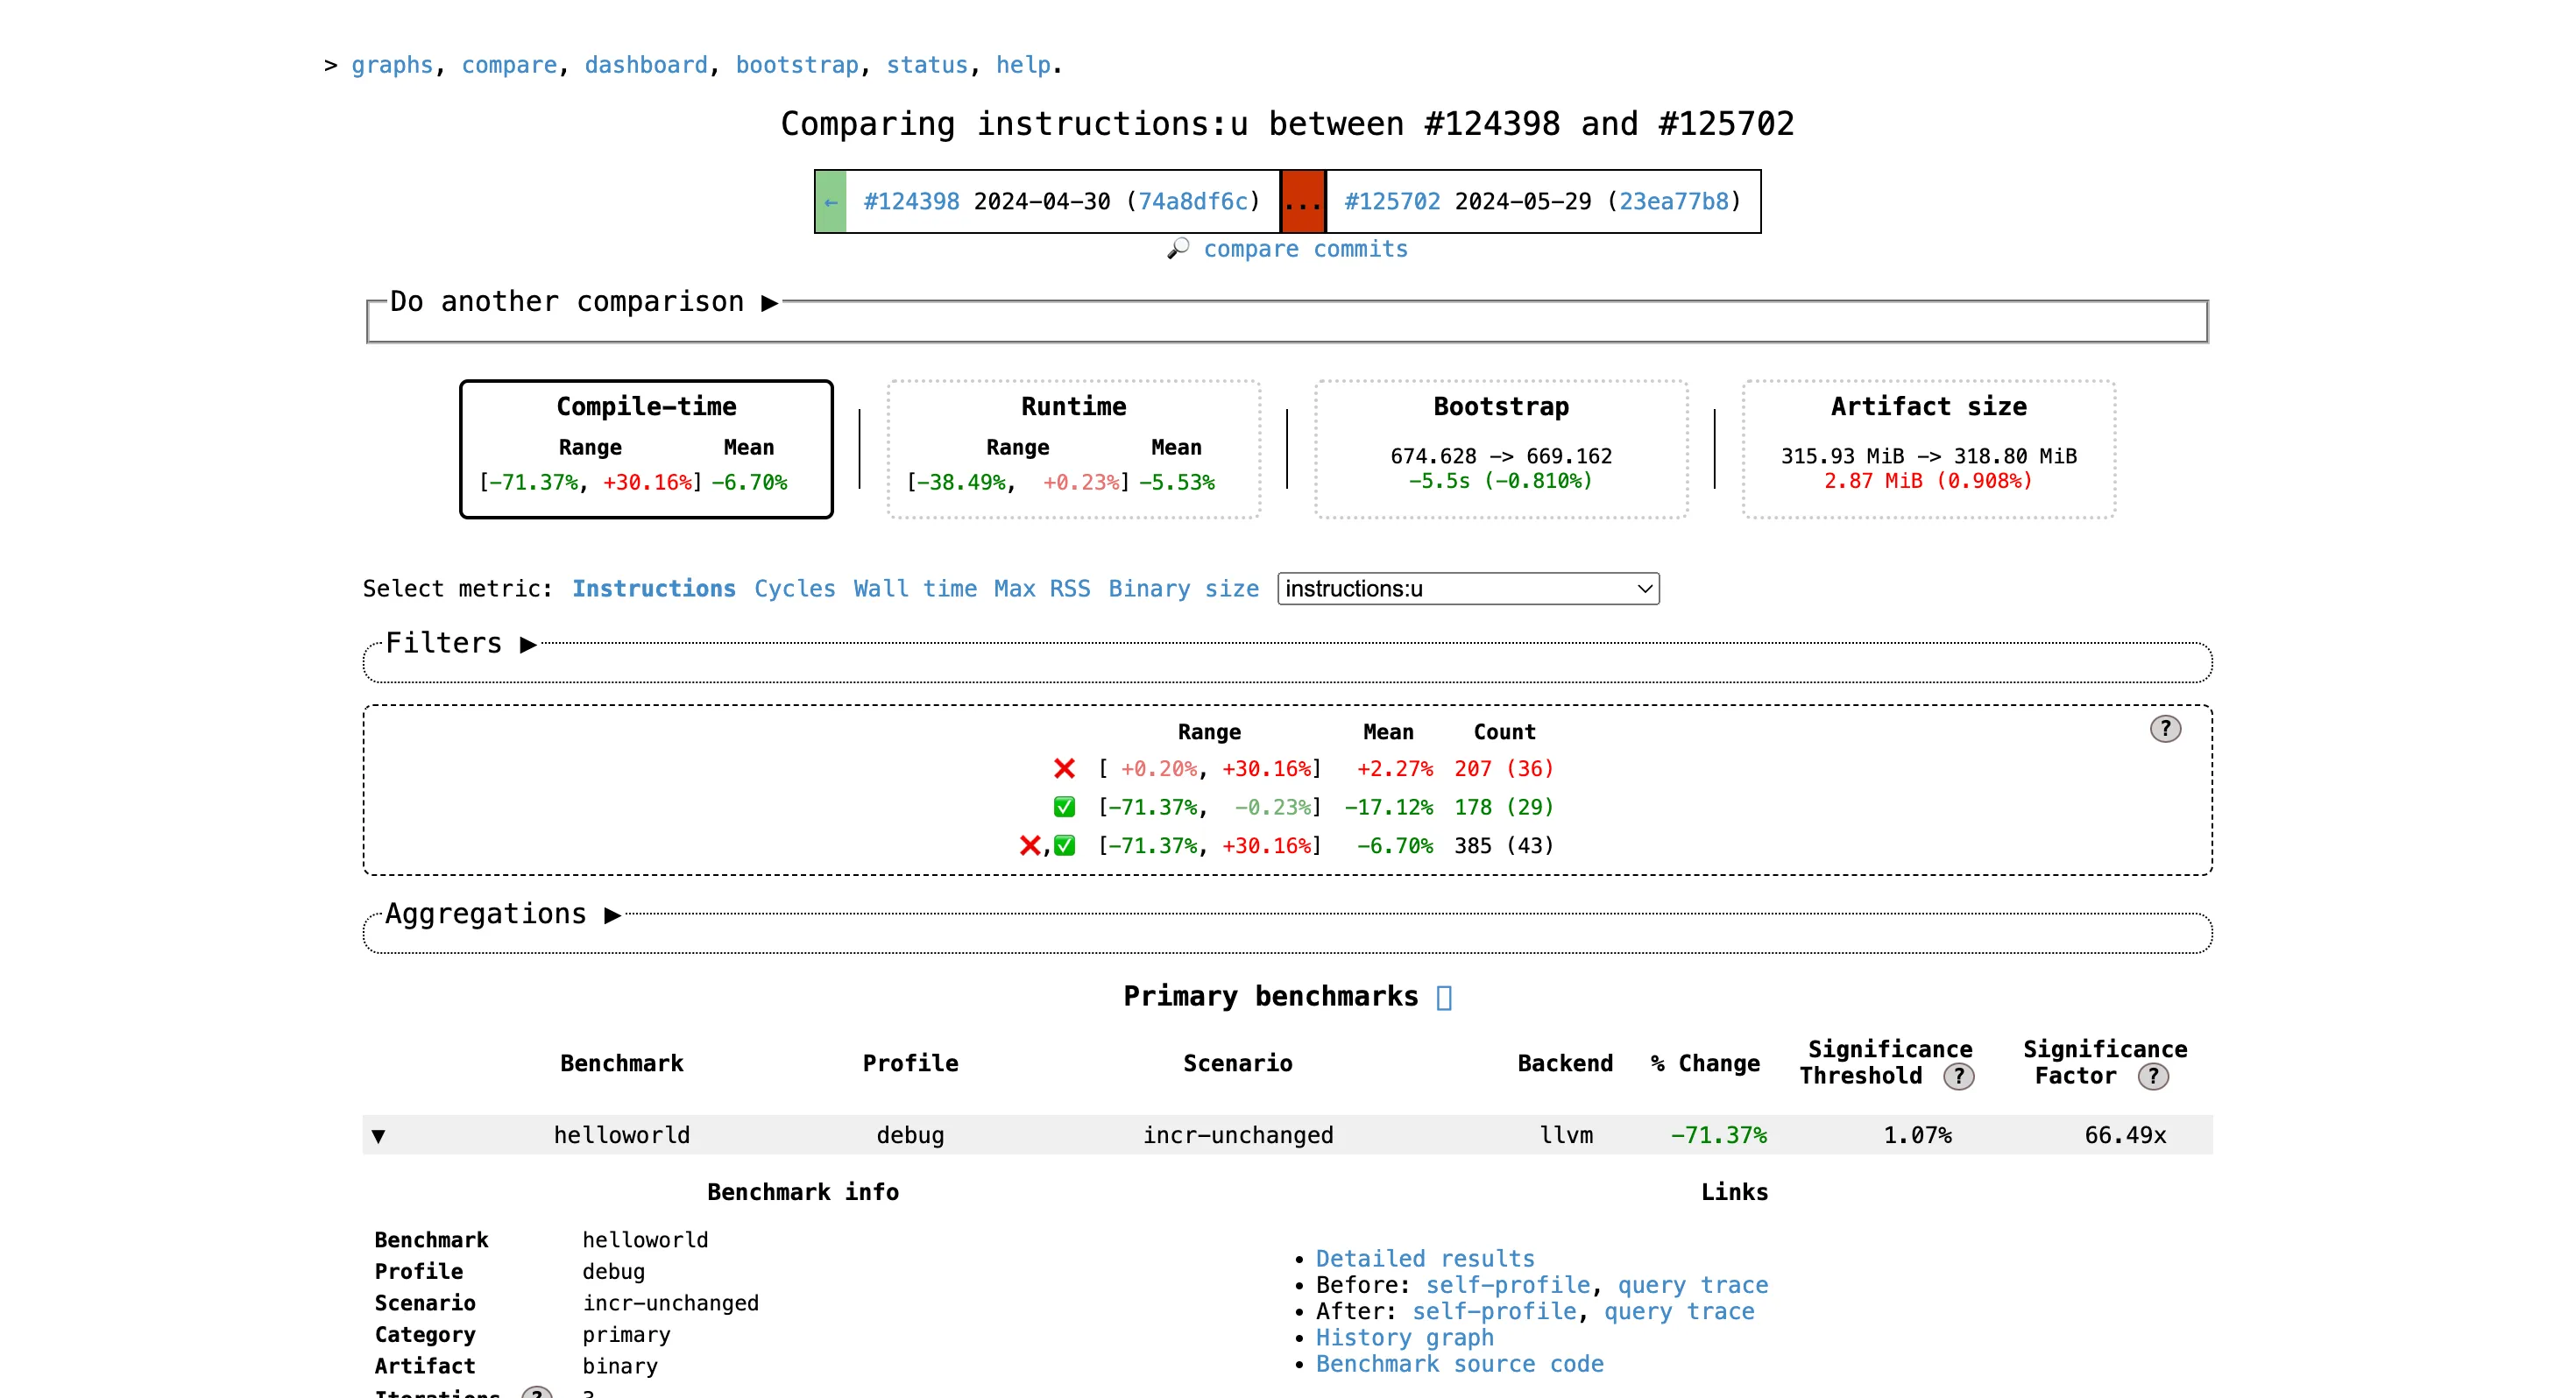Open the instructions:u metric dropdown
Screen dimensions: 2576x1398
pyautogui.click(x=1467, y=589)
